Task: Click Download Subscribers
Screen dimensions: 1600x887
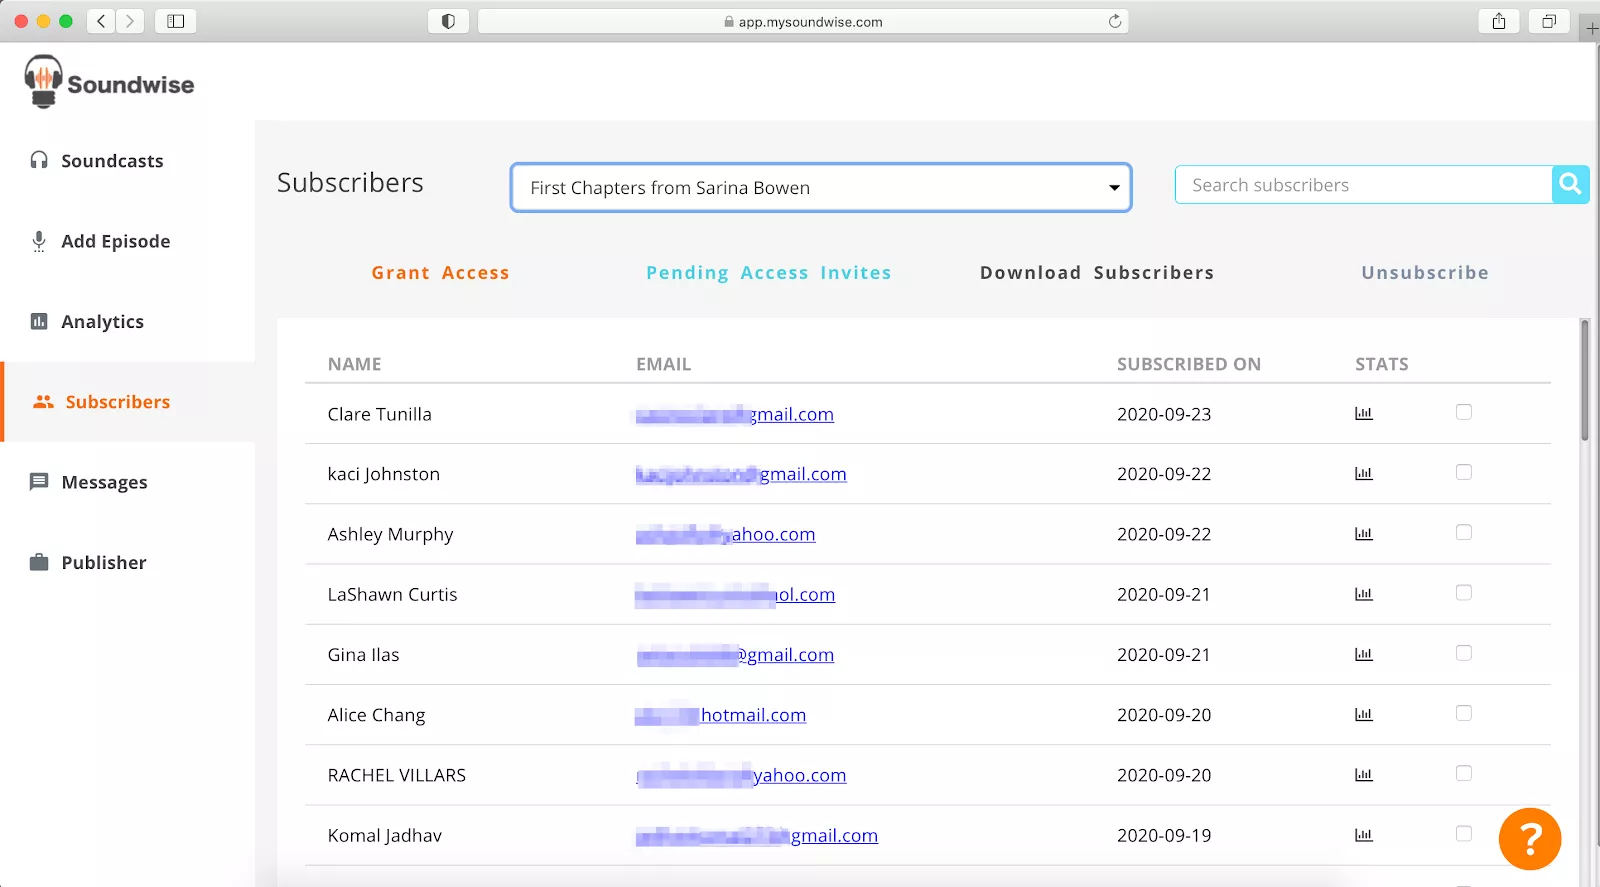Action: pyautogui.click(x=1096, y=273)
